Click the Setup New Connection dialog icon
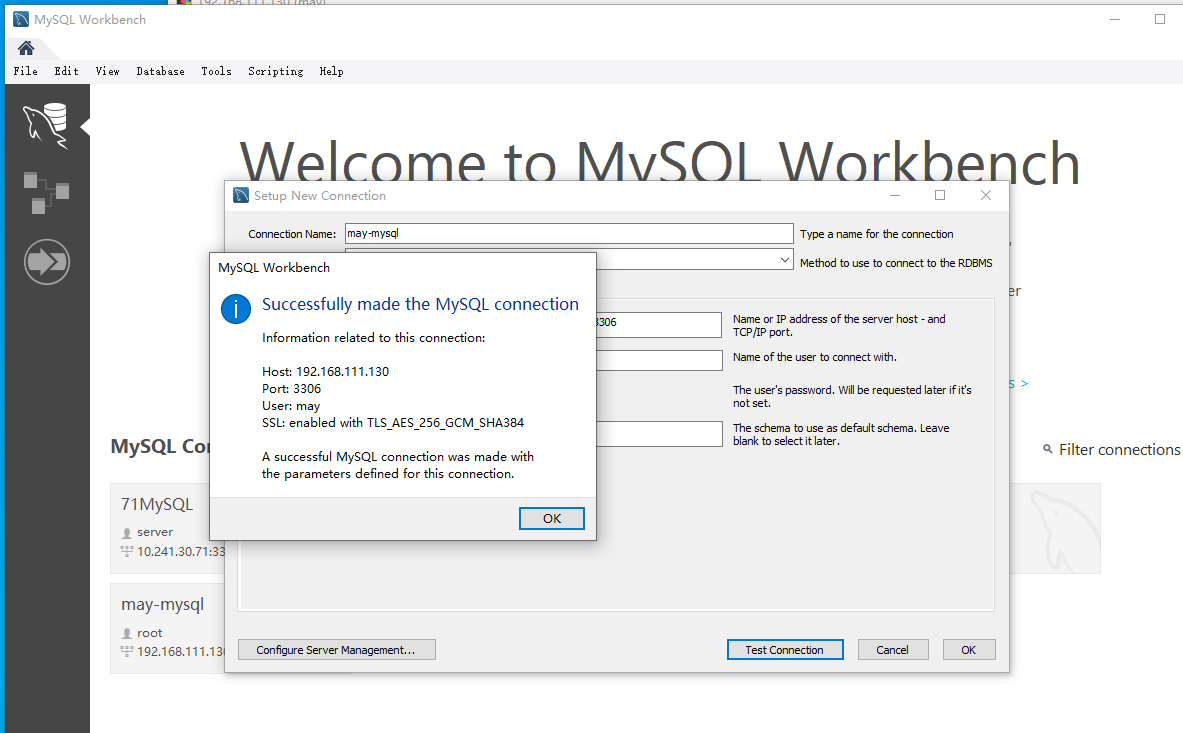 coord(241,195)
